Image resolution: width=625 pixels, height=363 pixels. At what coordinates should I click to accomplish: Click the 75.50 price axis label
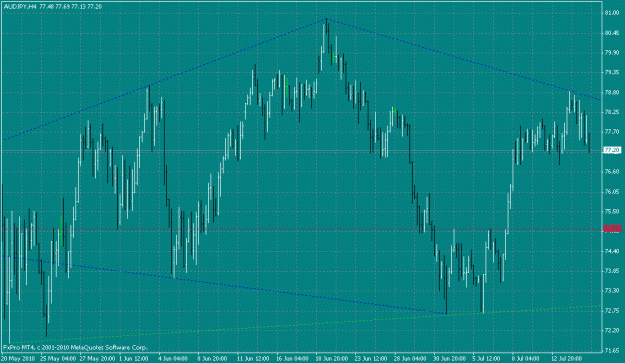point(612,212)
